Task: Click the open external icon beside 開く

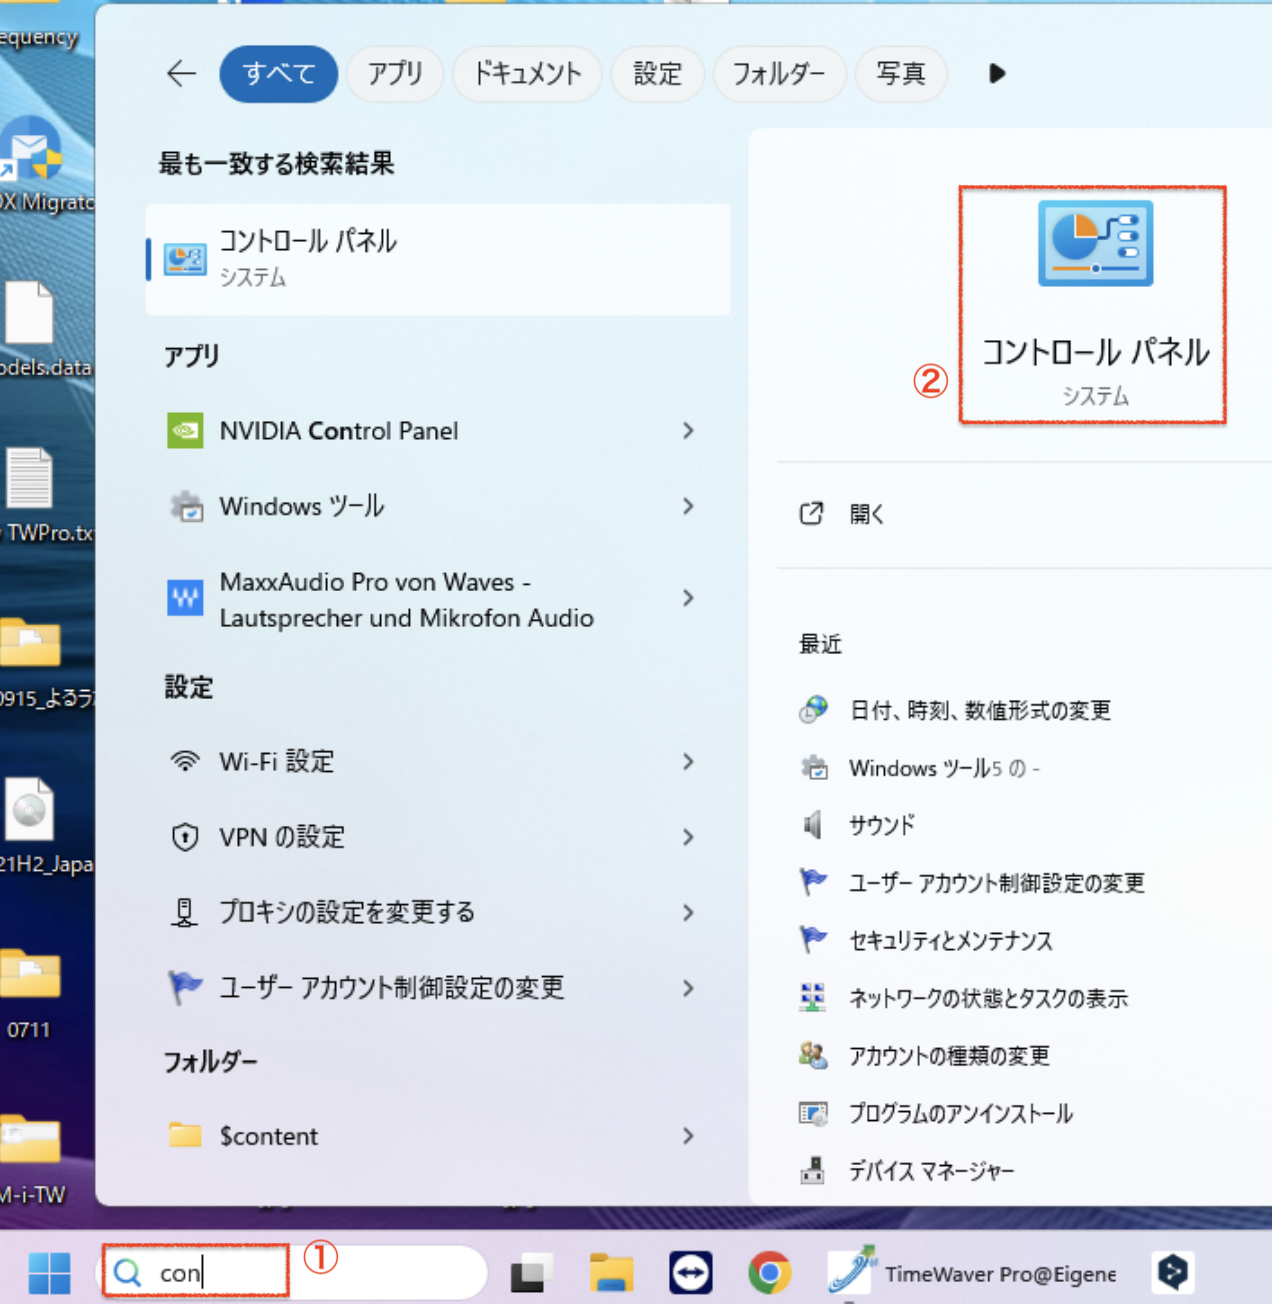Action: [811, 514]
